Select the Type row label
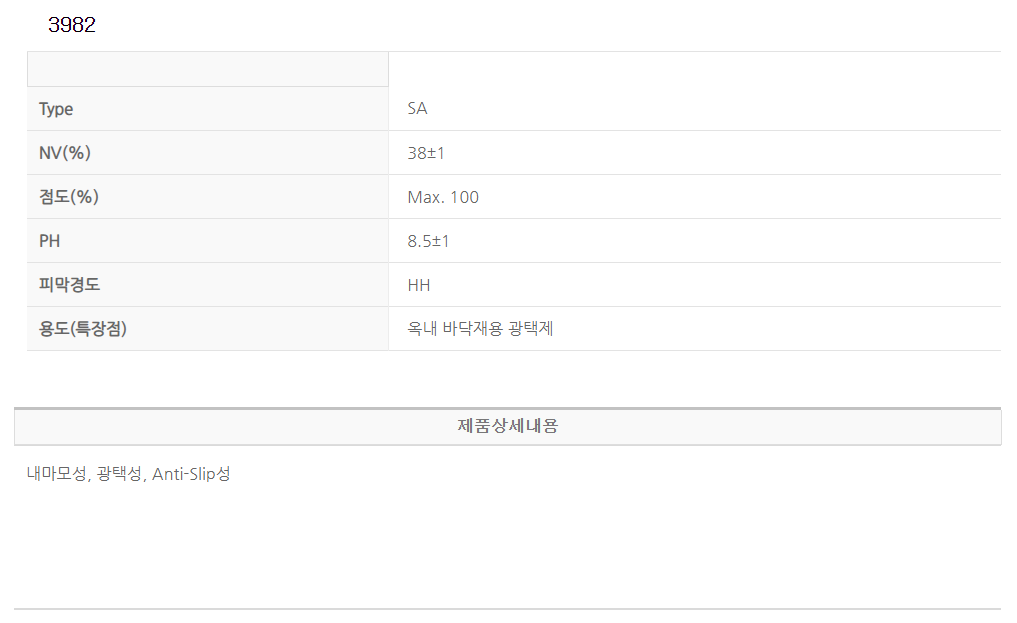 [56, 109]
